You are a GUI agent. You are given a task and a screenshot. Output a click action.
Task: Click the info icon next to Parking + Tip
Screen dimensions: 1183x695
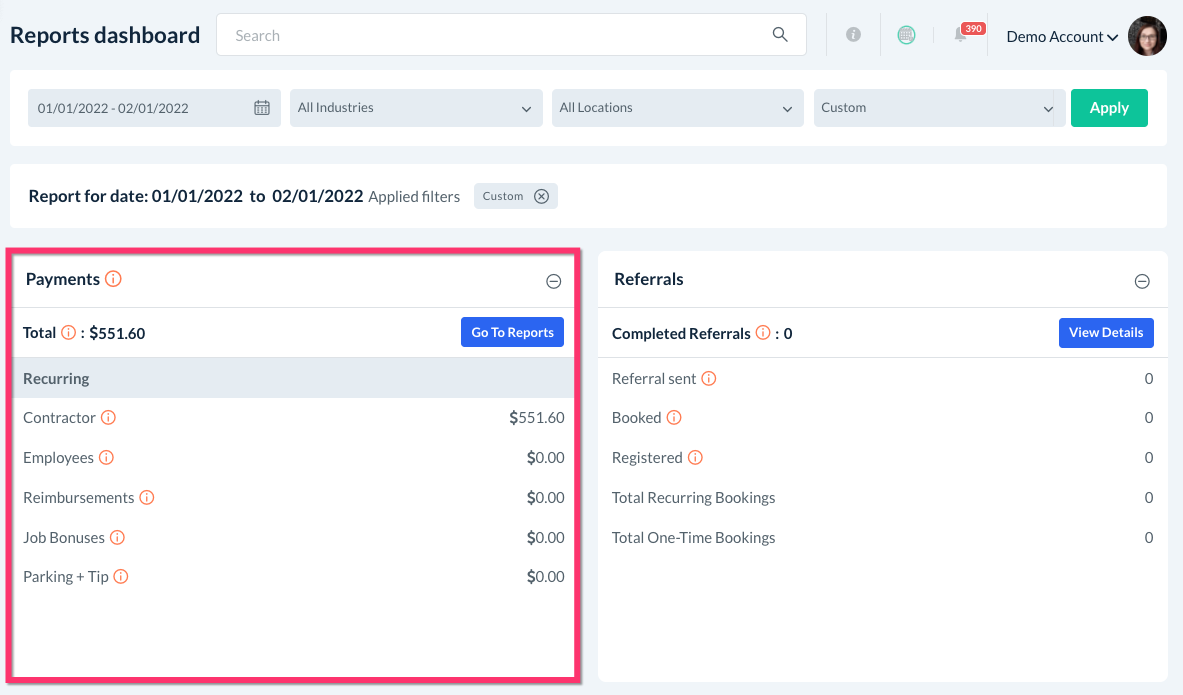[121, 577]
